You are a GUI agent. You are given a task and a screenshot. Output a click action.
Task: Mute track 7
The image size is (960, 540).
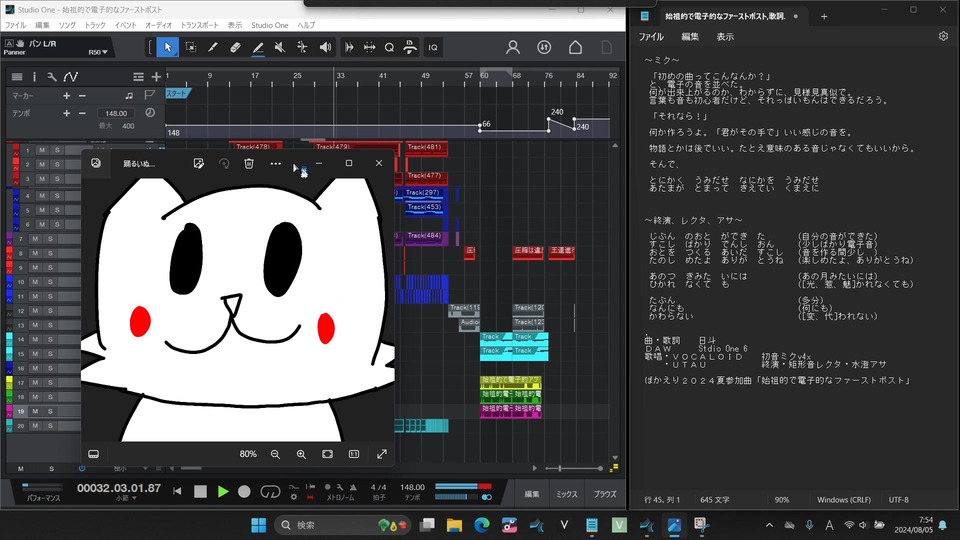[35, 239]
